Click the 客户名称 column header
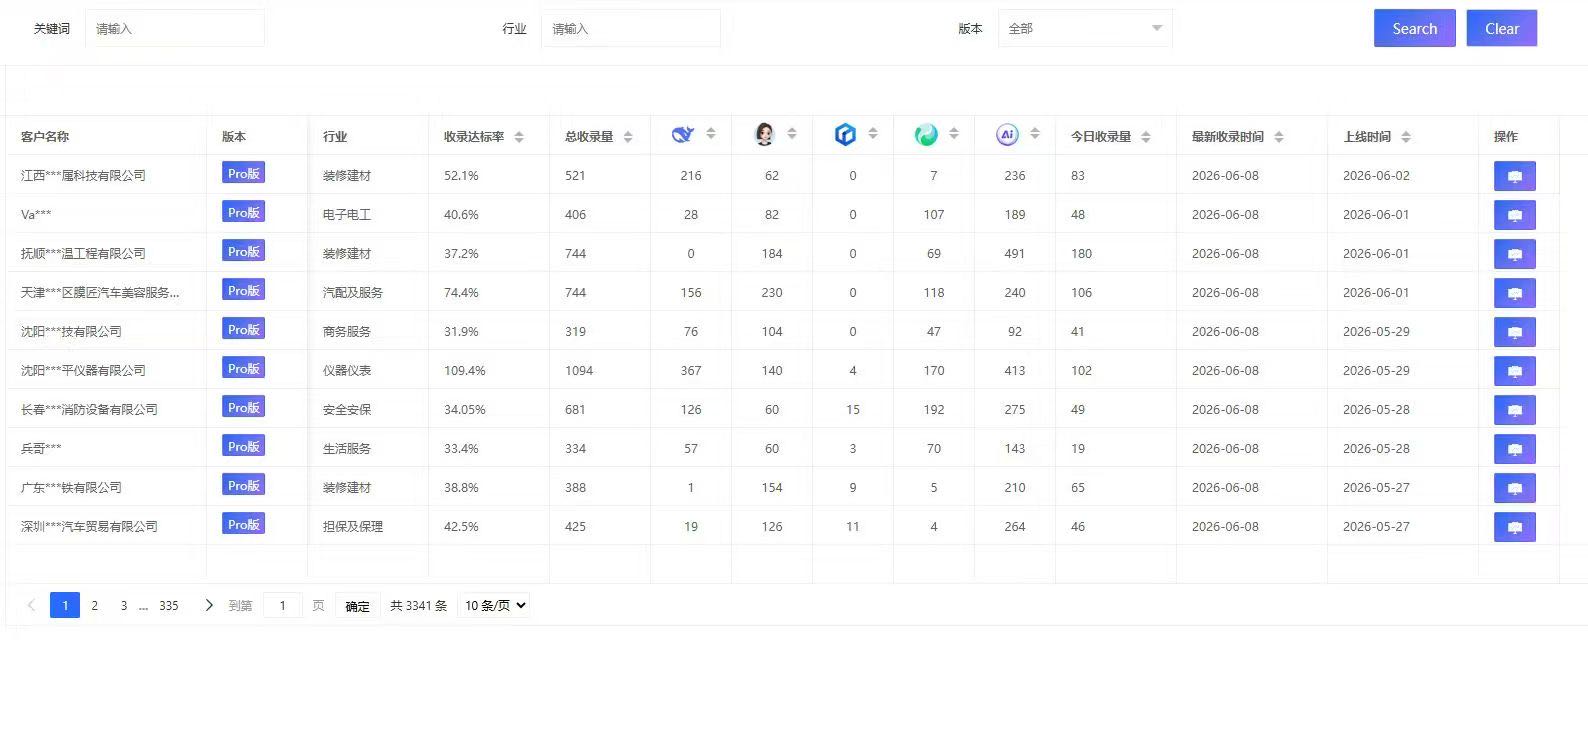Viewport: 1588px width, 736px height. pyautogui.click(x=45, y=137)
